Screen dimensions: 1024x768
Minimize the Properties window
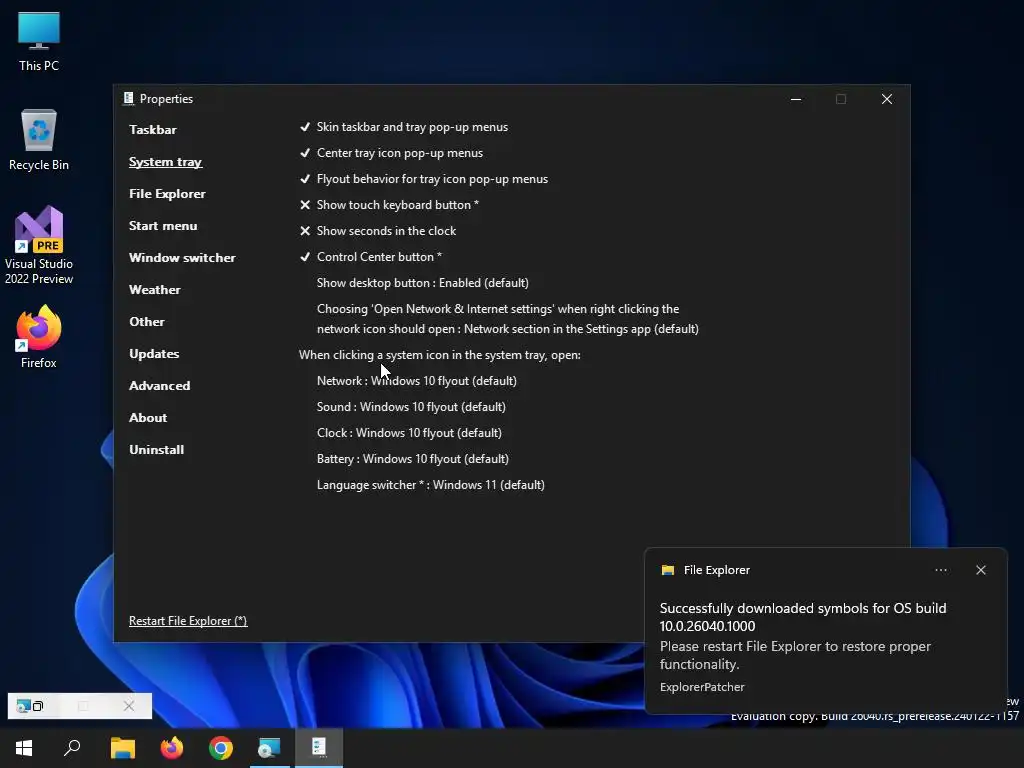pos(795,99)
